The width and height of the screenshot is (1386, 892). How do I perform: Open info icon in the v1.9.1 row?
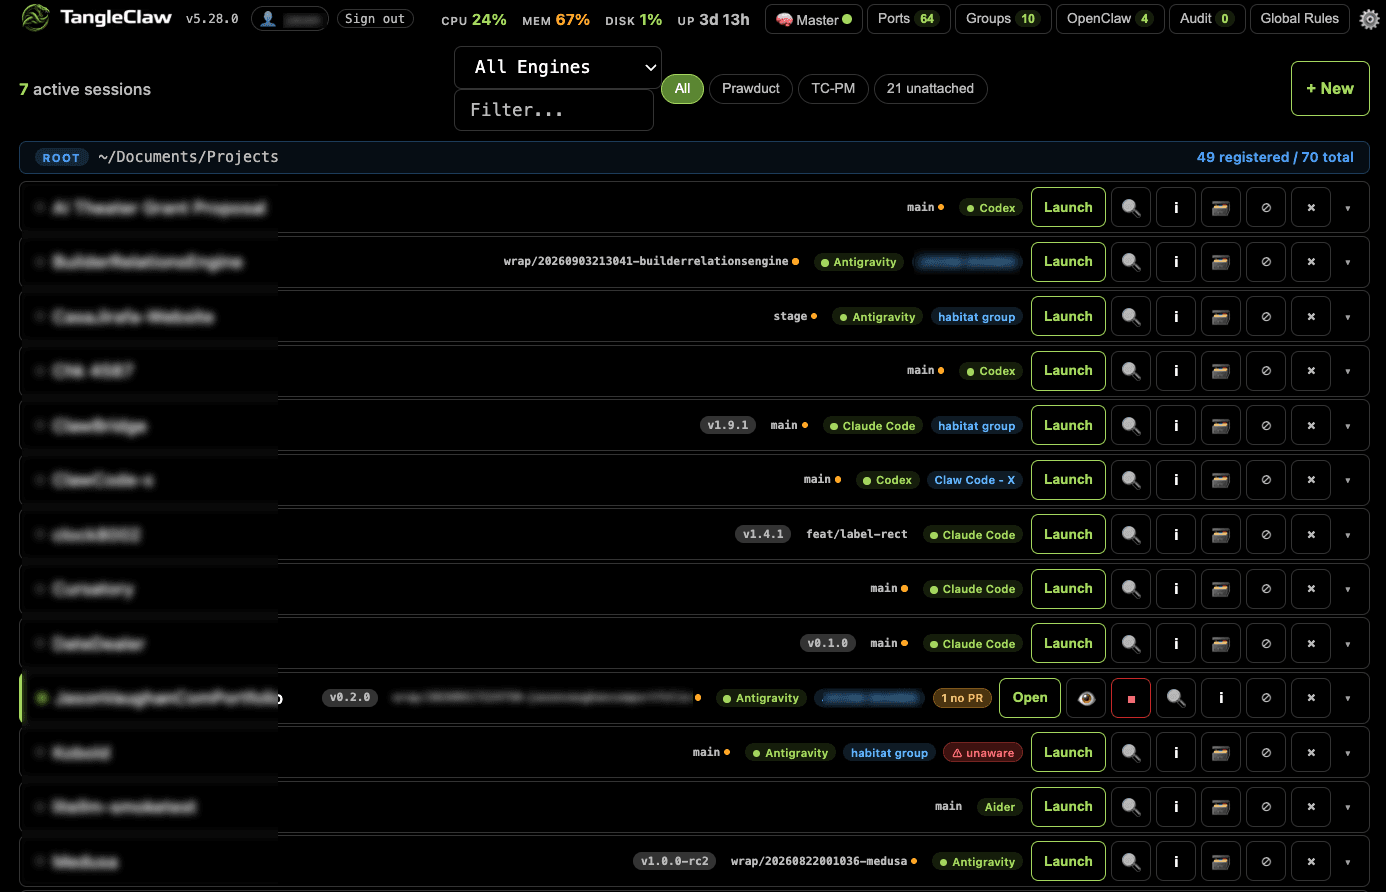[x=1176, y=425]
